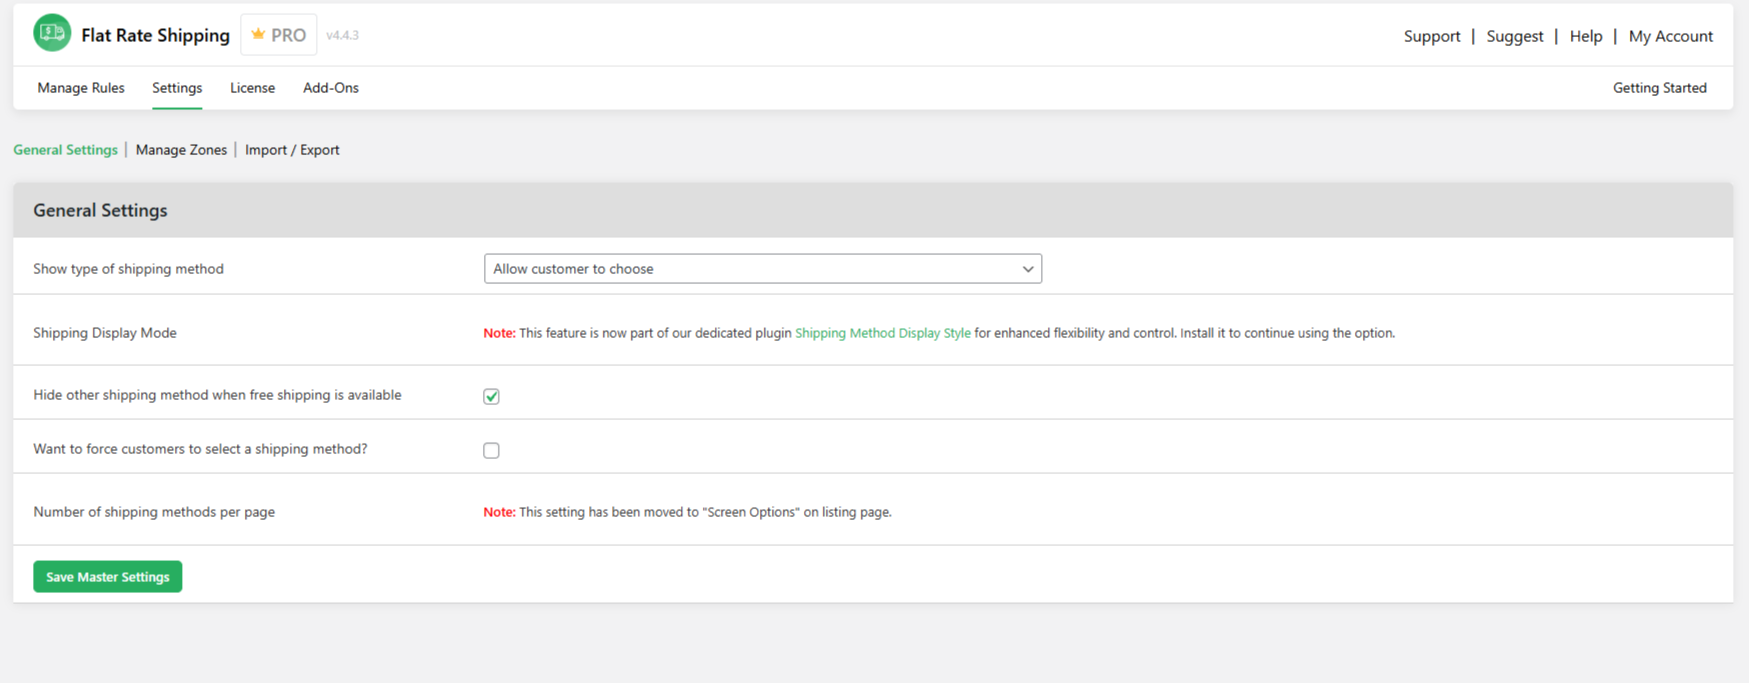Open the Suggest link
1749x683 pixels.
1515,36
